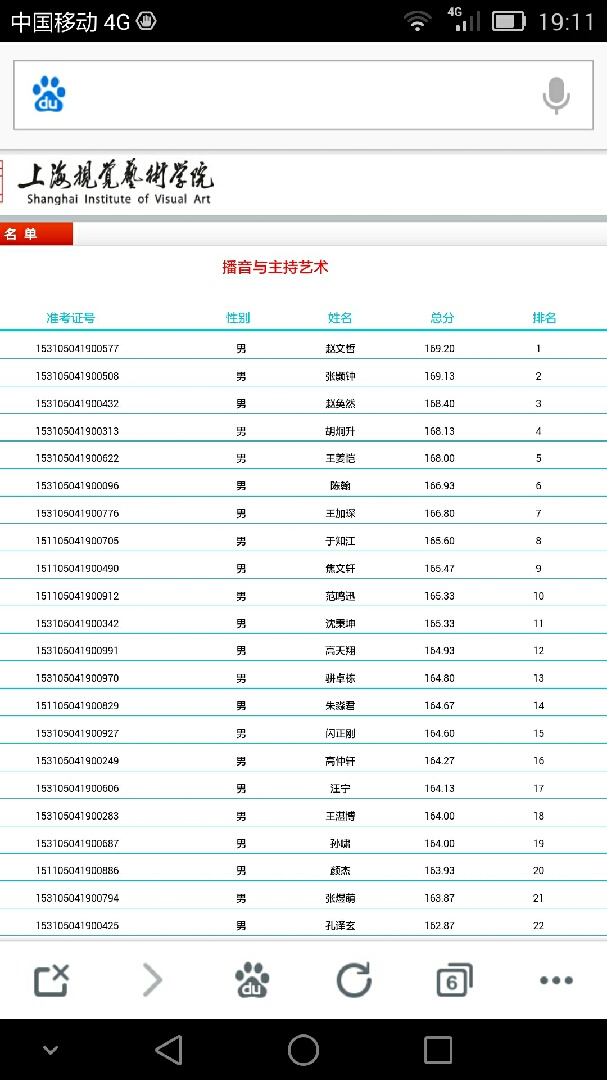Select the score 162.87
This screenshot has height=1080, width=607.
click(440, 926)
